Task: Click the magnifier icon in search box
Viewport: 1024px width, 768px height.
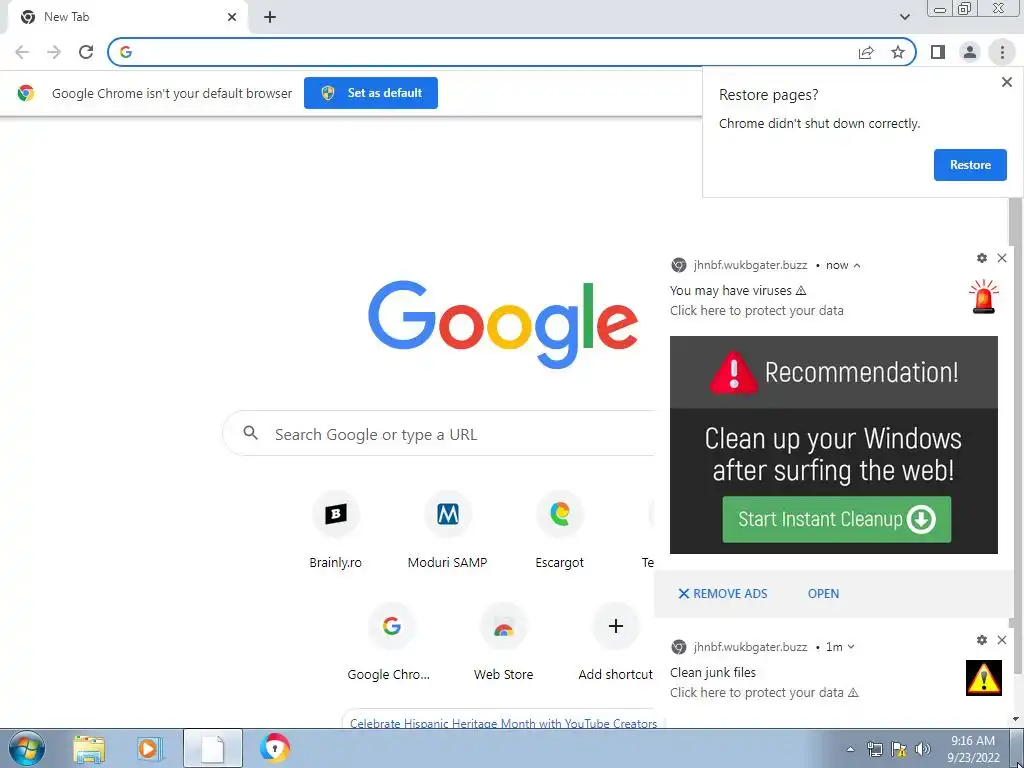Action: pyautogui.click(x=251, y=432)
